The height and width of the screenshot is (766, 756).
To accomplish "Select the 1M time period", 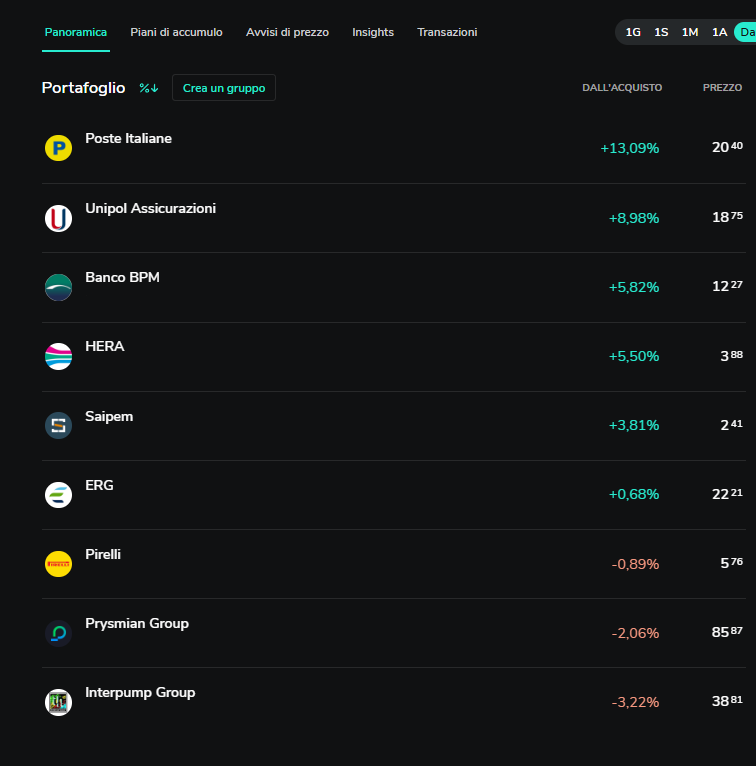I will pyautogui.click(x=690, y=32).
